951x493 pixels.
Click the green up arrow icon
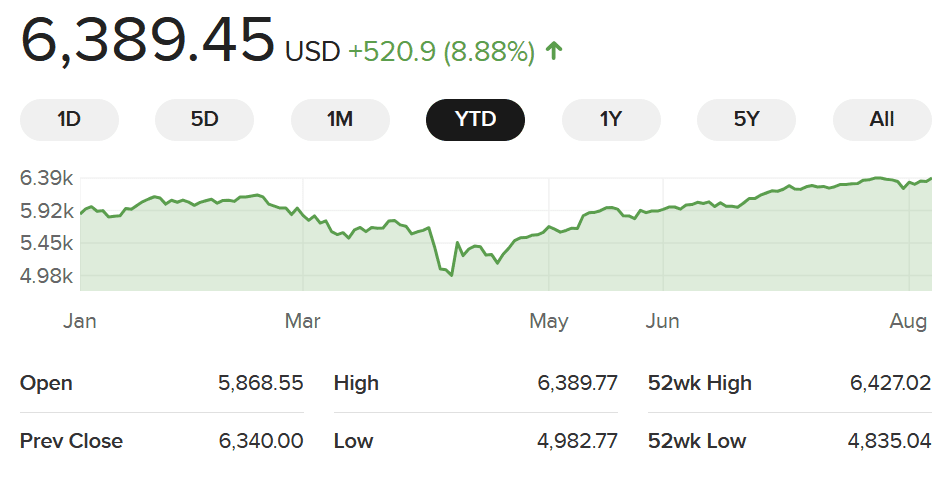point(554,50)
